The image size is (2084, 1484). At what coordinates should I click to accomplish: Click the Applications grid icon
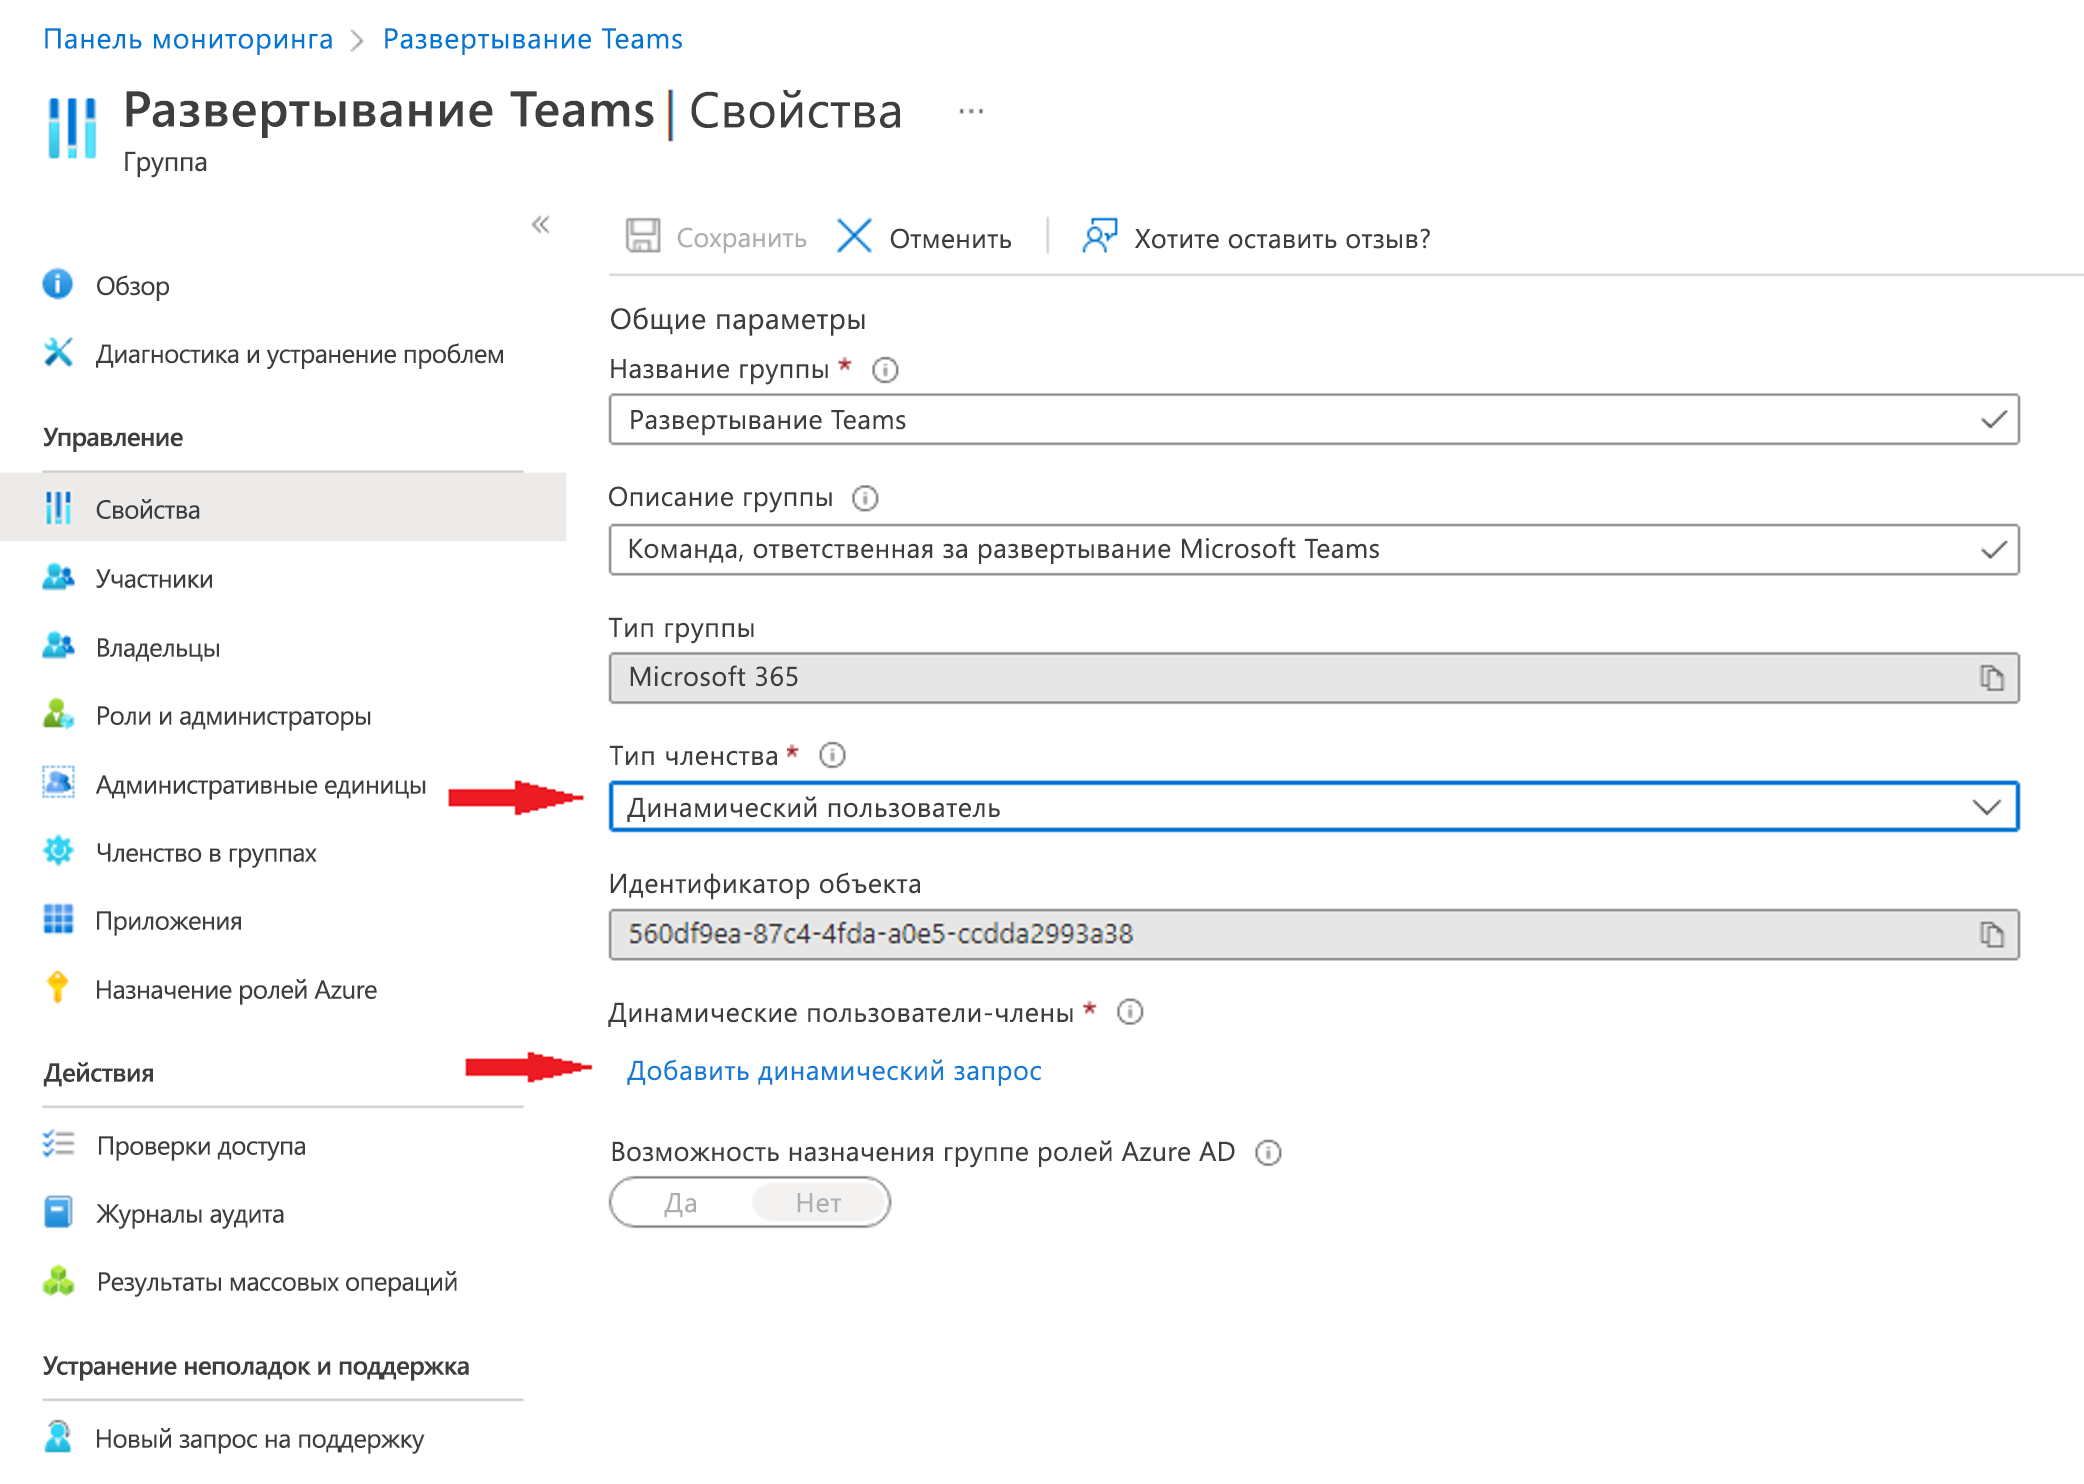58,919
